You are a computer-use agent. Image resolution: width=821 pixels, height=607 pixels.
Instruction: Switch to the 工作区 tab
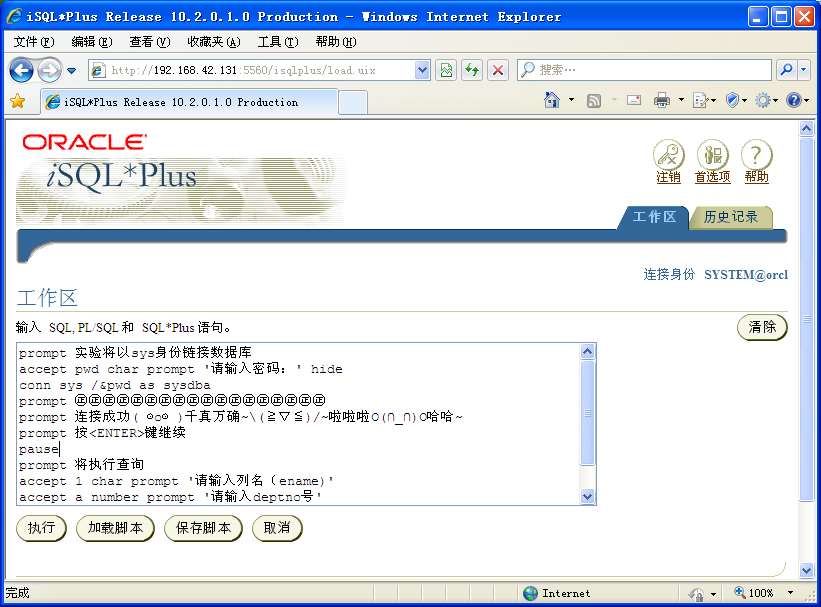pyautogui.click(x=654, y=217)
